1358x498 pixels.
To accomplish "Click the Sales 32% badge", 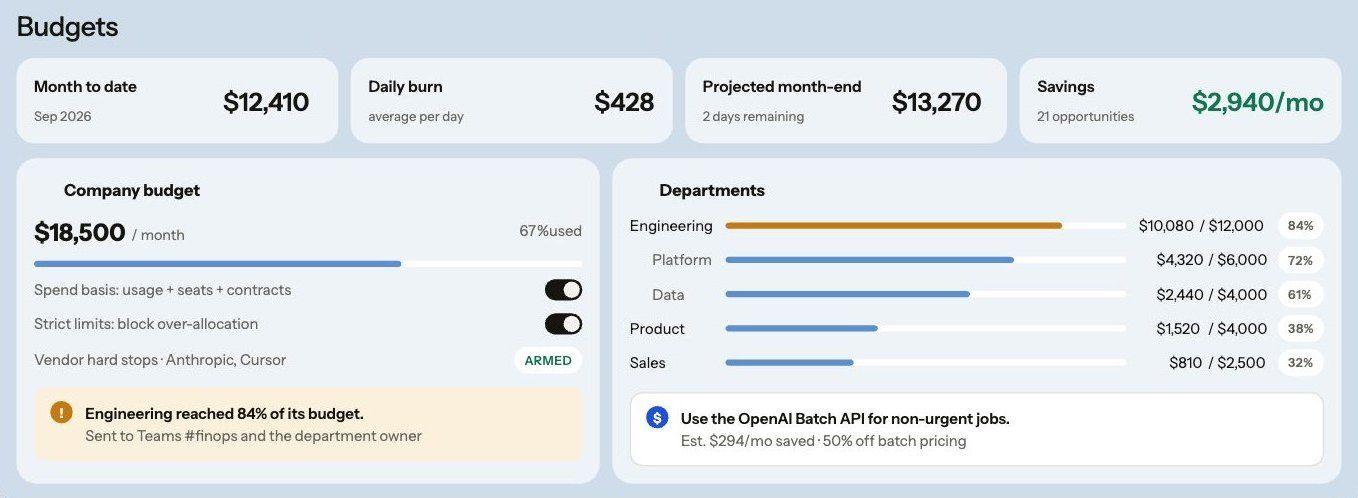I will pyautogui.click(x=1300, y=362).
